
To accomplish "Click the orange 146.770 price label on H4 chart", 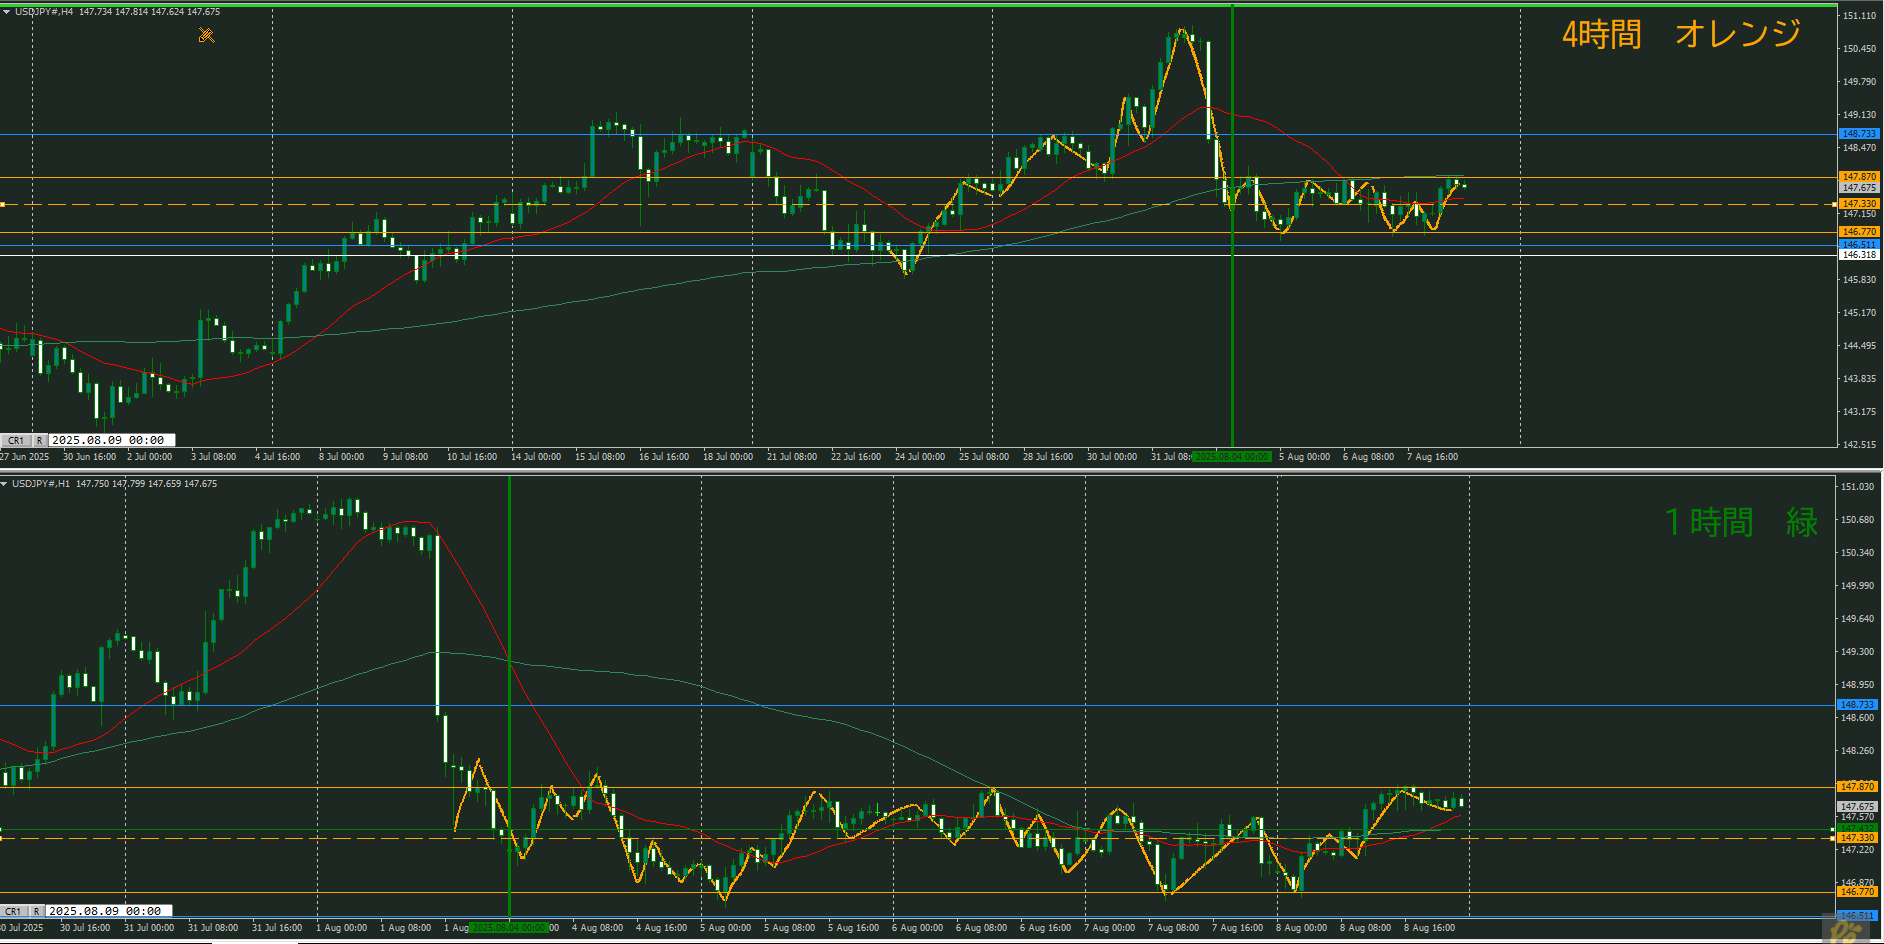I will [1859, 232].
